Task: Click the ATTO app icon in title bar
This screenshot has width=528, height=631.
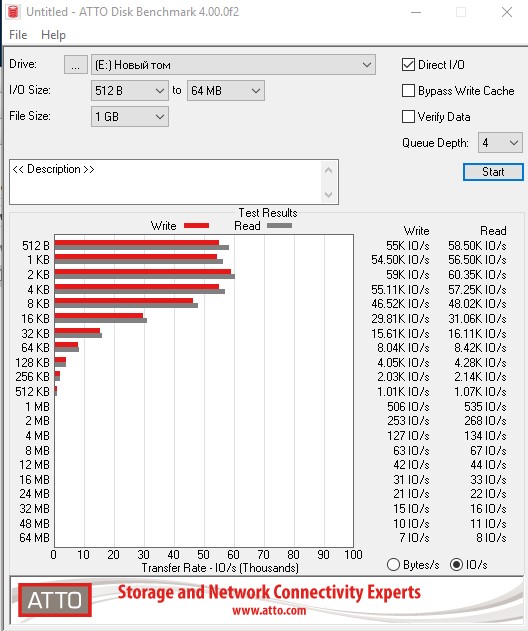Action: pos(13,12)
